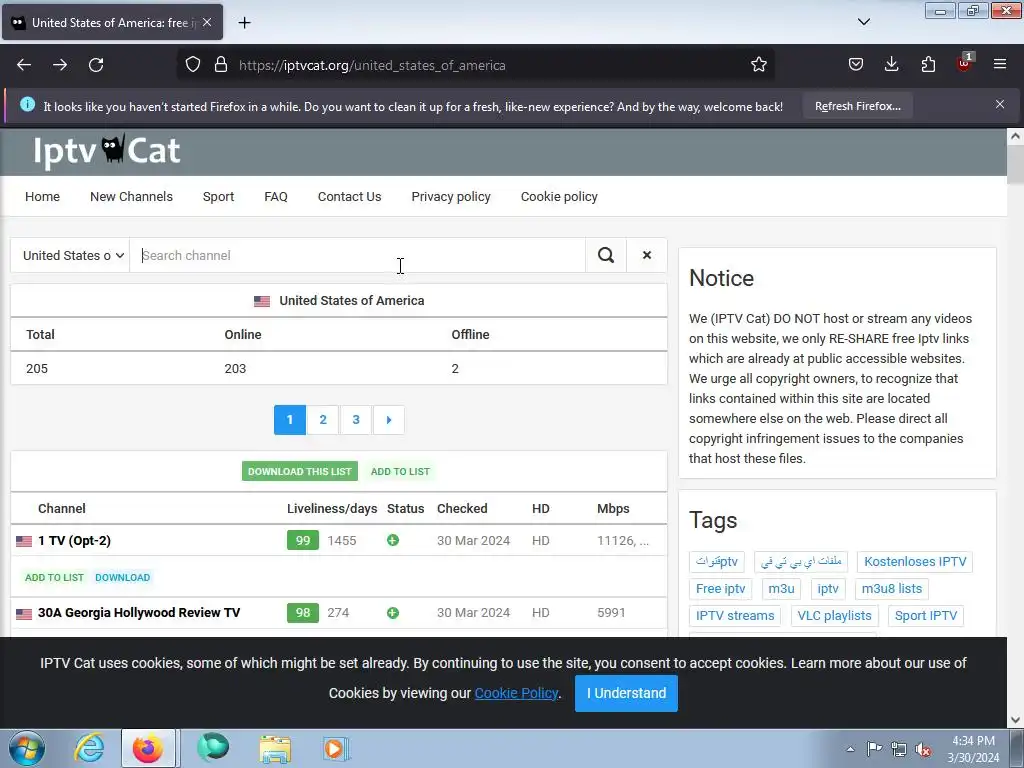Click the muted volume tray icon
Image resolution: width=1024 pixels, height=768 pixels.
tap(923, 750)
